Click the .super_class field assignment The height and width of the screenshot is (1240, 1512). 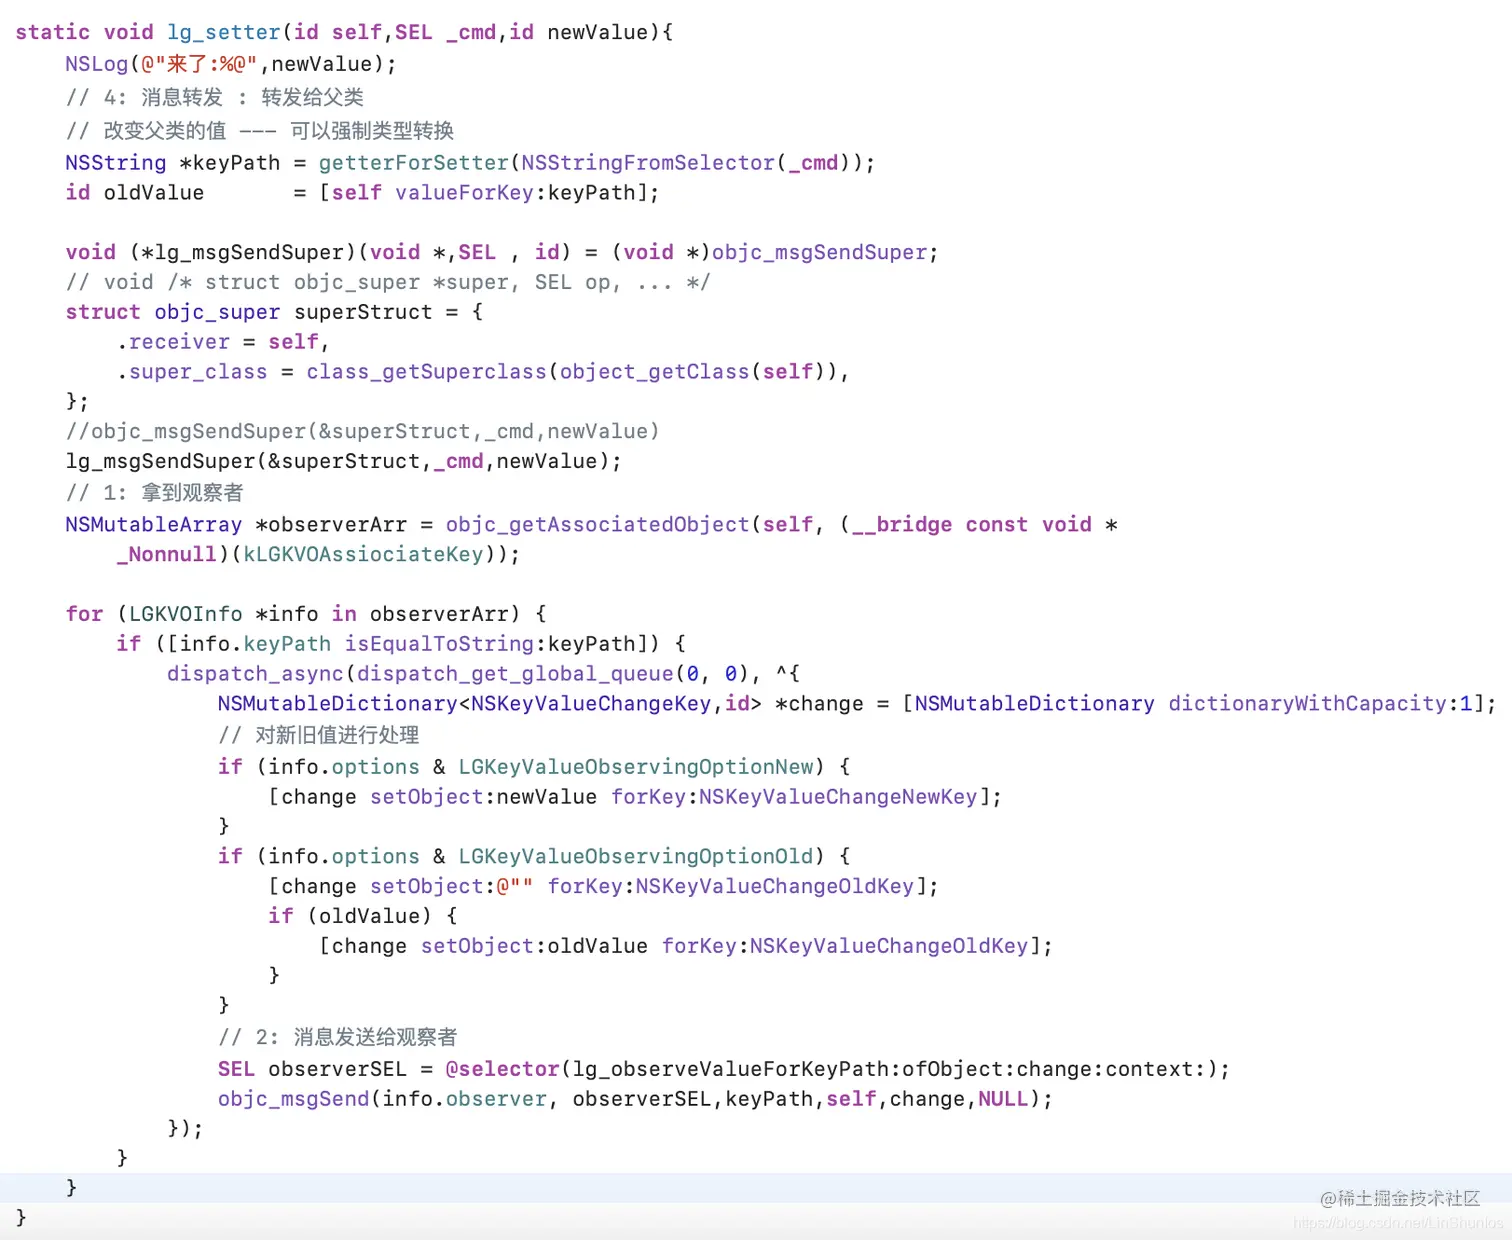pyautogui.click(x=483, y=372)
